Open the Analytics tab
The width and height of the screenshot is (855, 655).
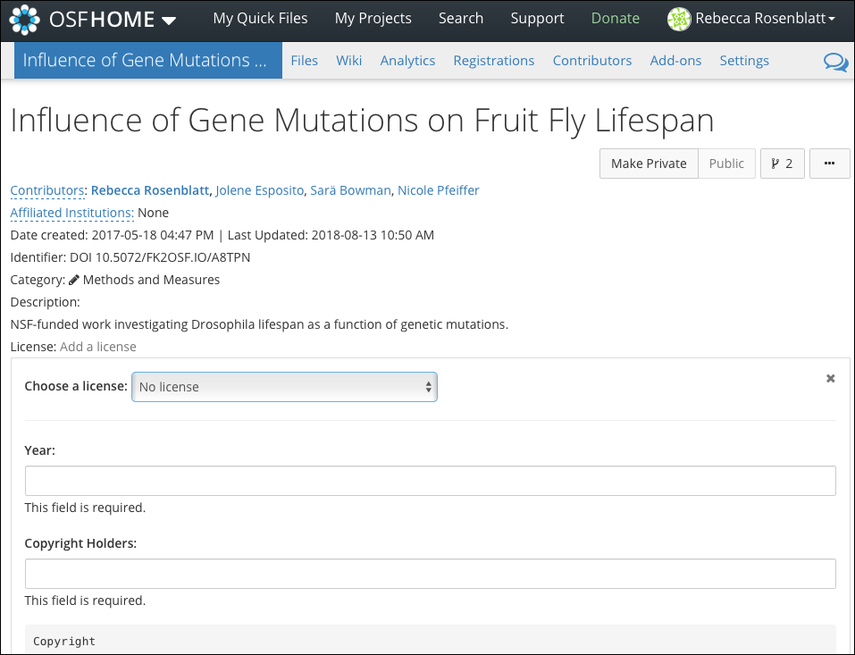tap(407, 61)
